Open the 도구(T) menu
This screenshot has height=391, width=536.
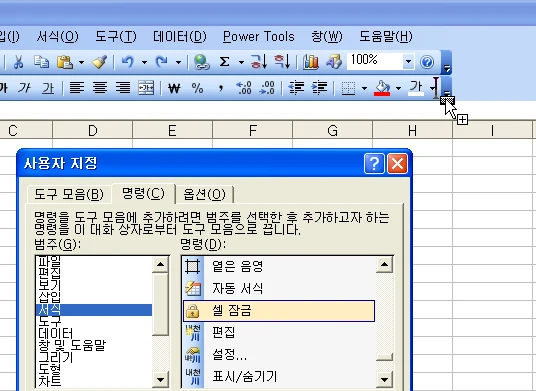coord(116,36)
